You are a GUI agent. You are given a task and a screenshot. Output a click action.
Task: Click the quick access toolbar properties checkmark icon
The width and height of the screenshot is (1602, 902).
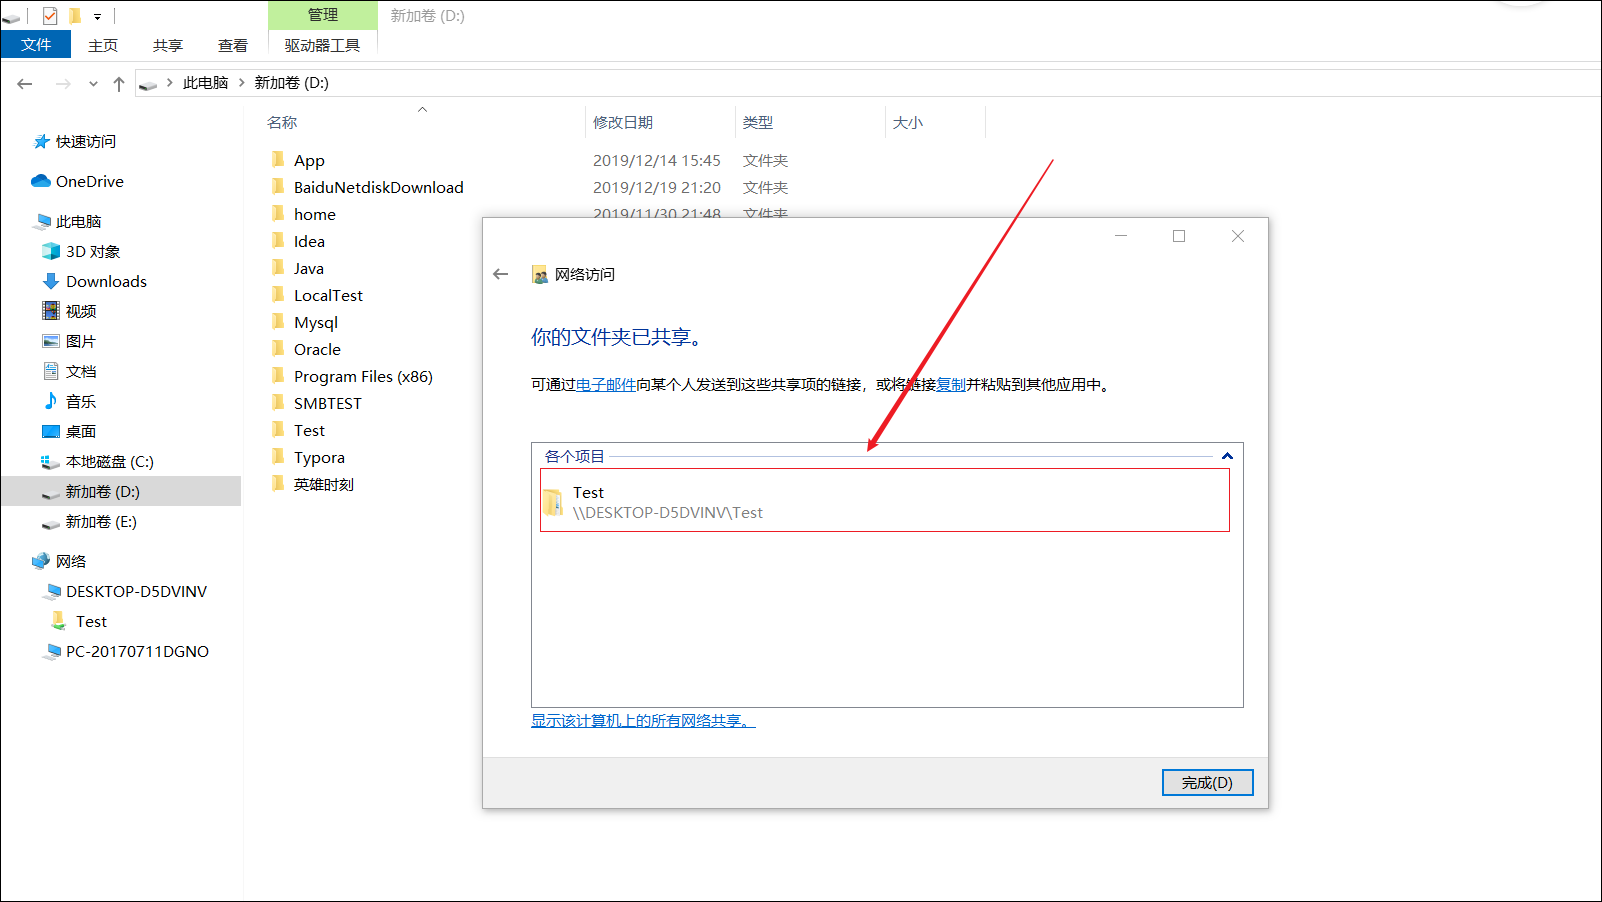click(50, 15)
